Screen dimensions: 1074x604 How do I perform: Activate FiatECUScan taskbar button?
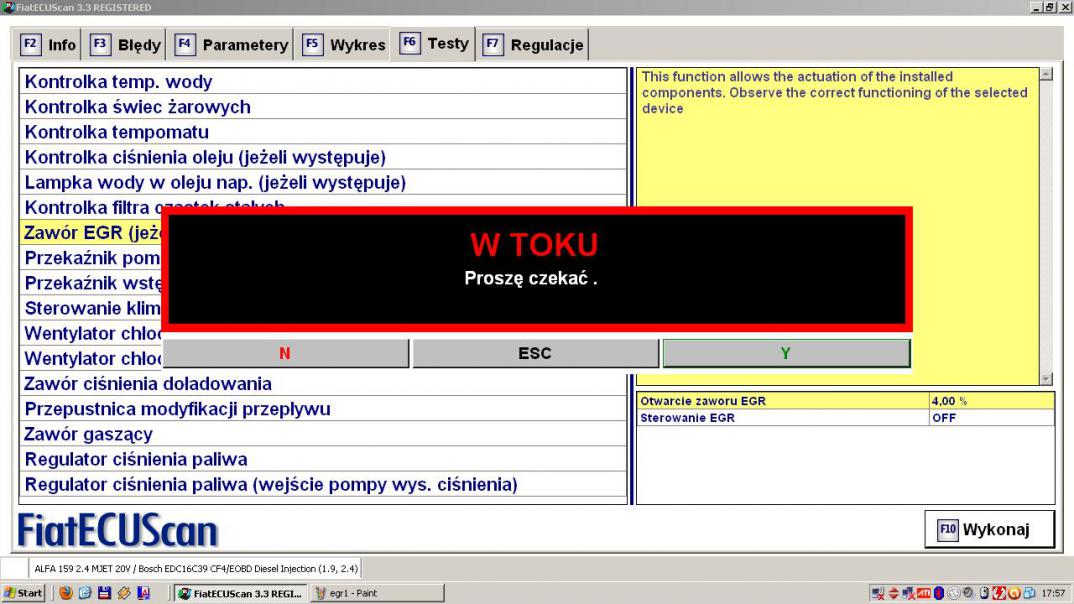coord(240,593)
